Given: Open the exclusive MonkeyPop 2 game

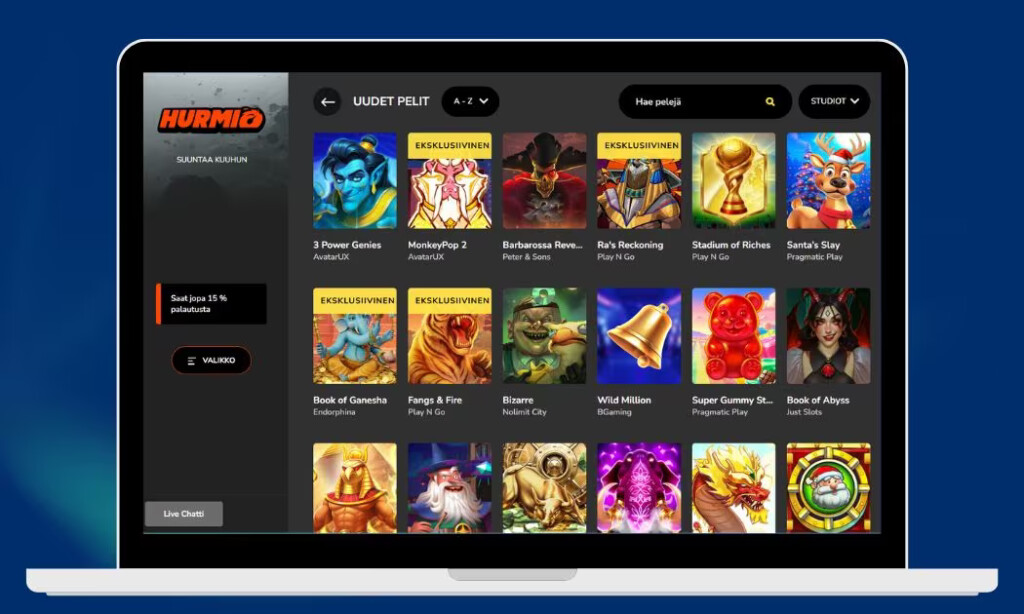Looking at the screenshot, I should [449, 181].
